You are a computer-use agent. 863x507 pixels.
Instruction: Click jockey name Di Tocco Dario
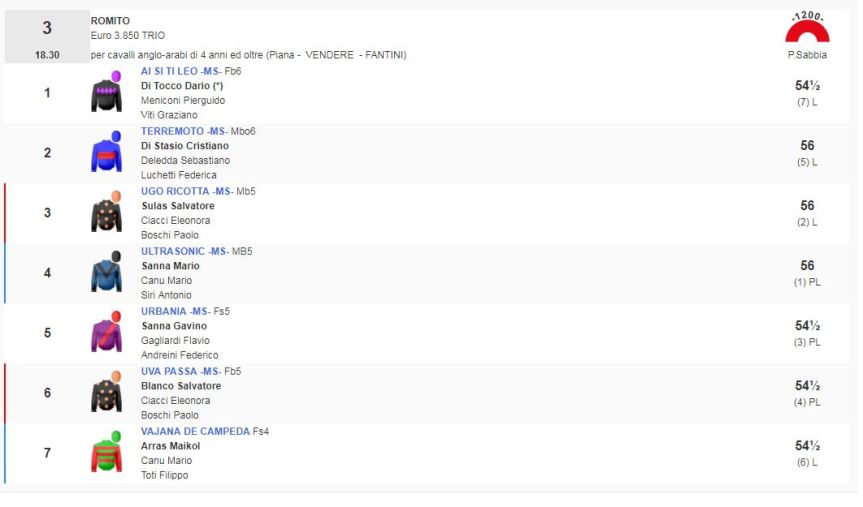[x=181, y=86]
